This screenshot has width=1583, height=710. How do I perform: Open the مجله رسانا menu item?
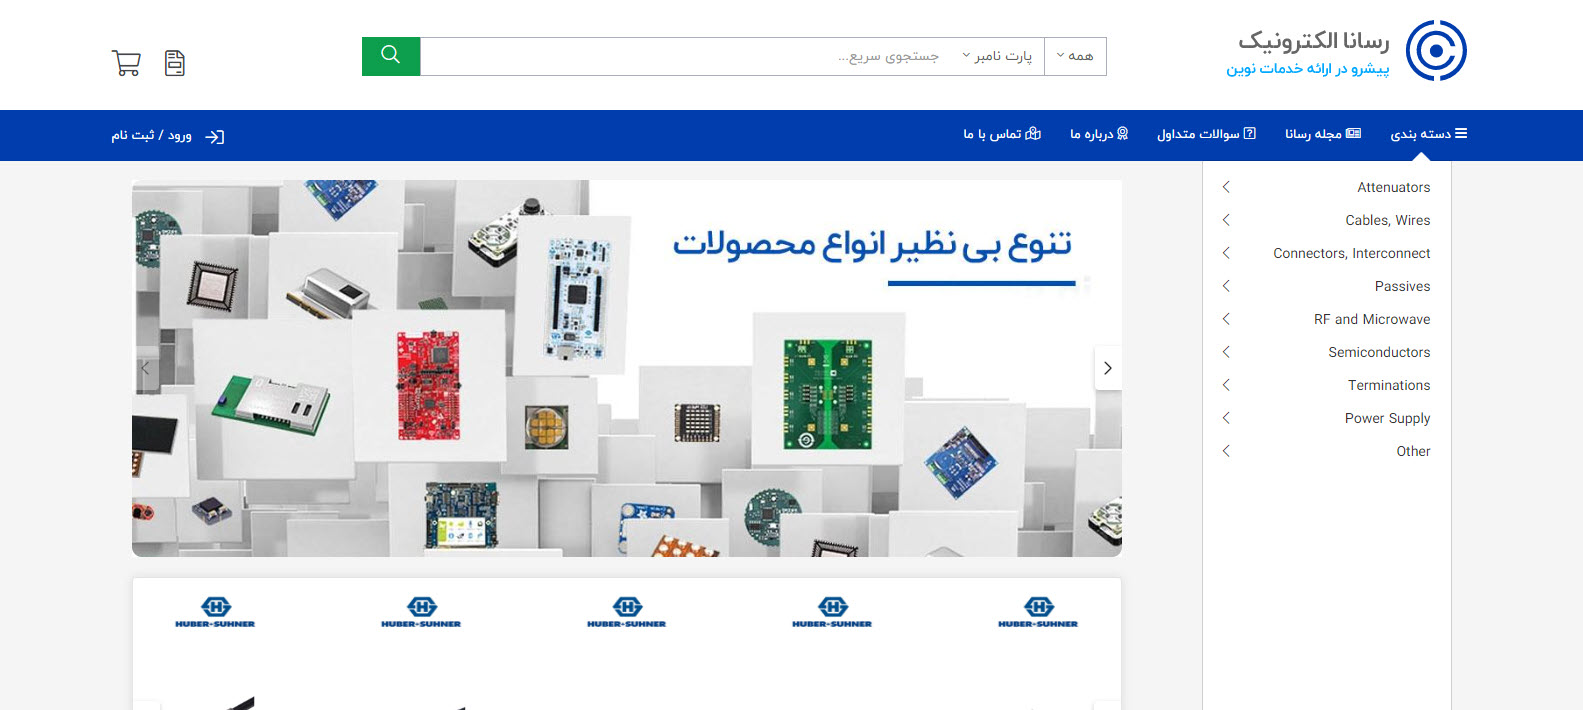point(1323,134)
